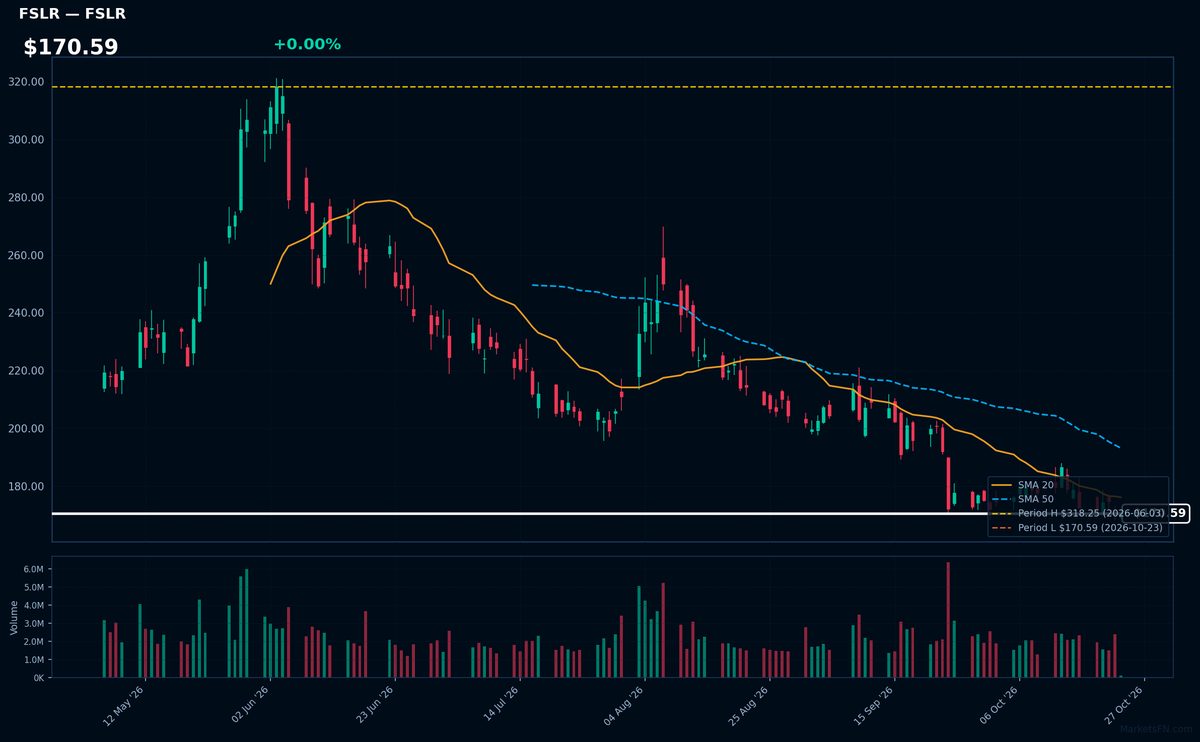Click the 220.00 price axis label
The height and width of the screenshot is (742, 1200).
pyautogui.click(x=27, y=371)
